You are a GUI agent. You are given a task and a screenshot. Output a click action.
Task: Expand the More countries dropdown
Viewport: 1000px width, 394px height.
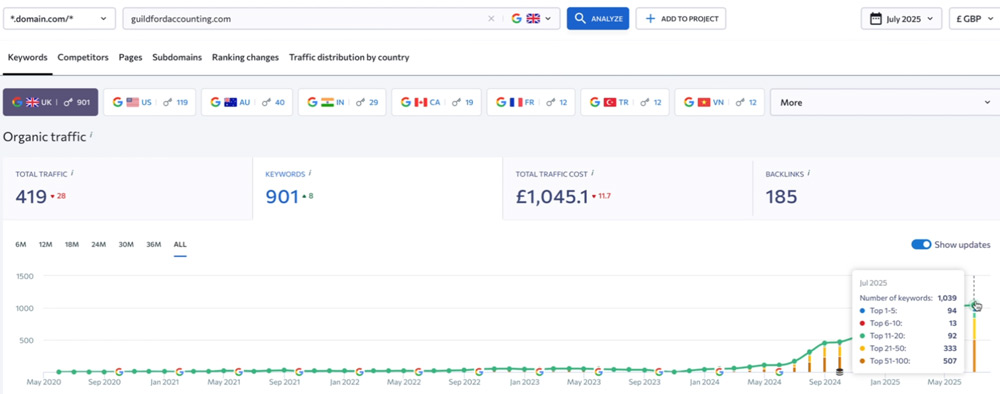pyautogui.click(x=885, y=102)
